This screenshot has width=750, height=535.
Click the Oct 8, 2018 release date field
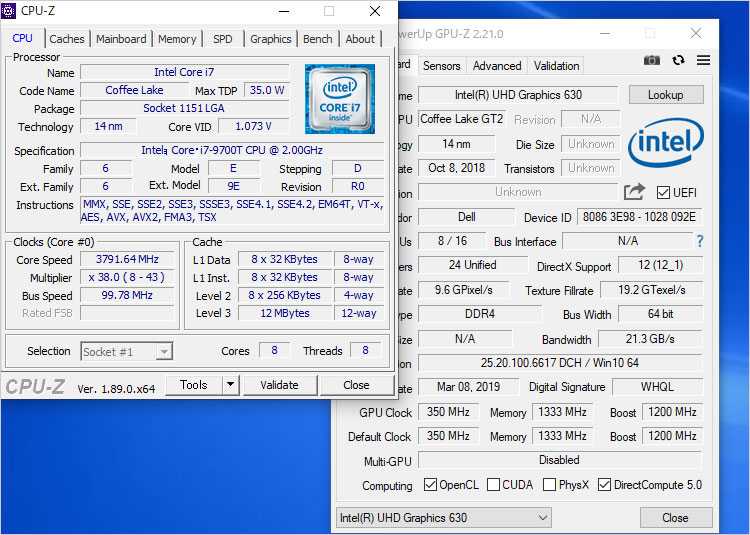[457, 168]
